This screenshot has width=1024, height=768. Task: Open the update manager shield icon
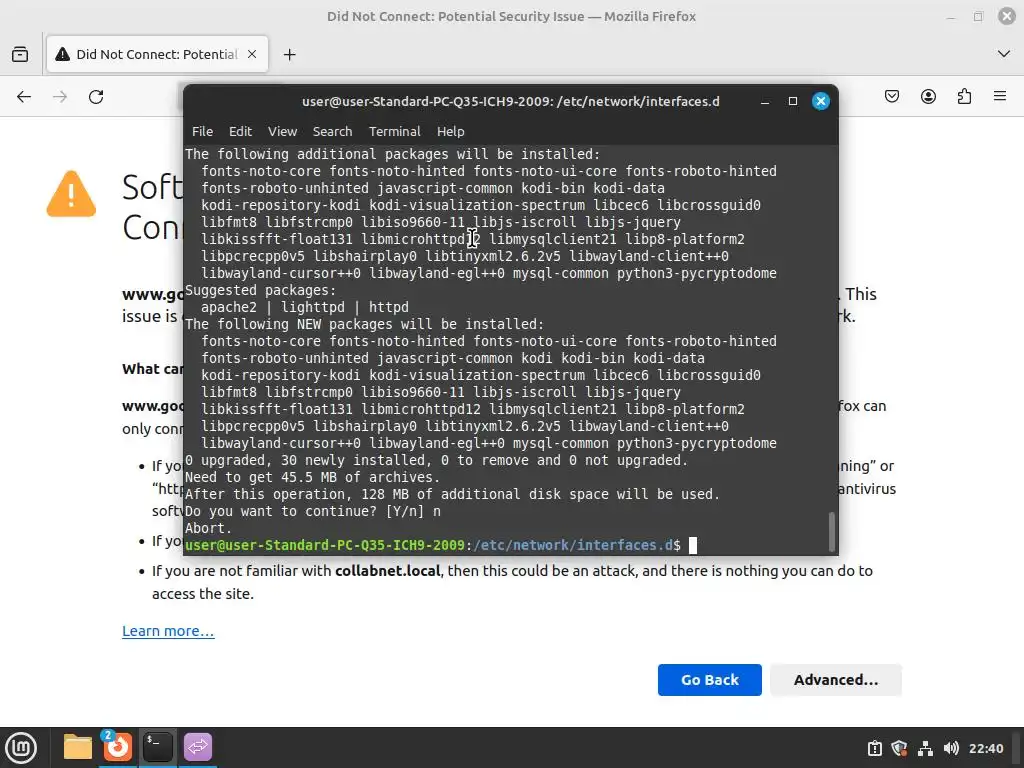(899, 748)
